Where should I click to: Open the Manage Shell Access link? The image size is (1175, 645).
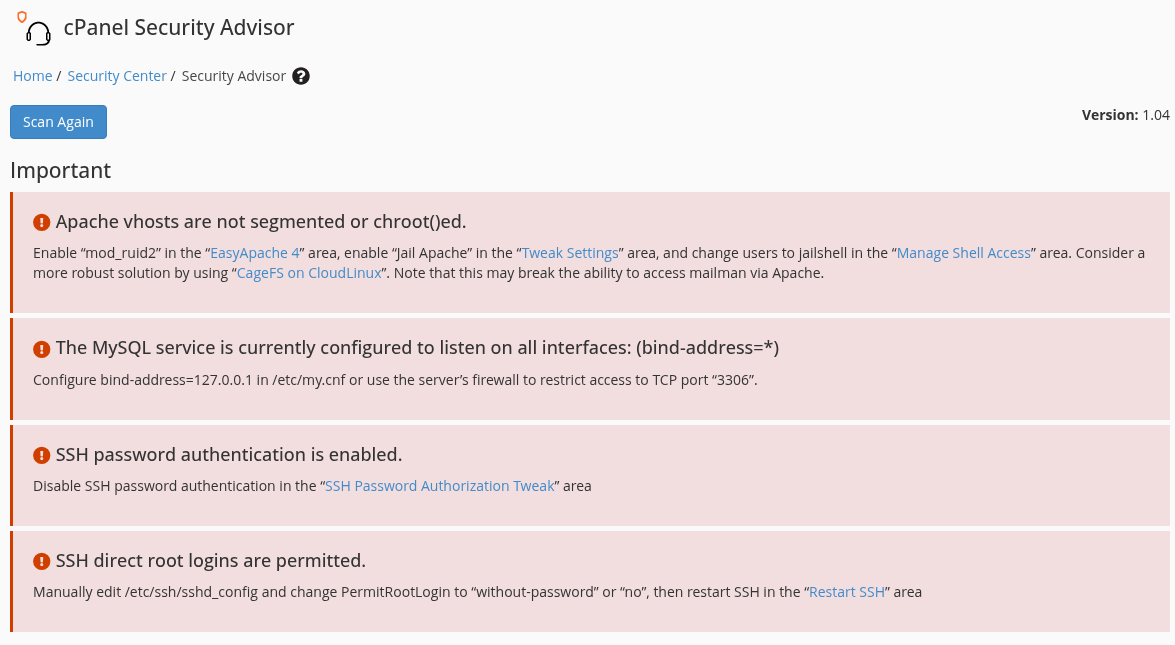pos(964,253)
